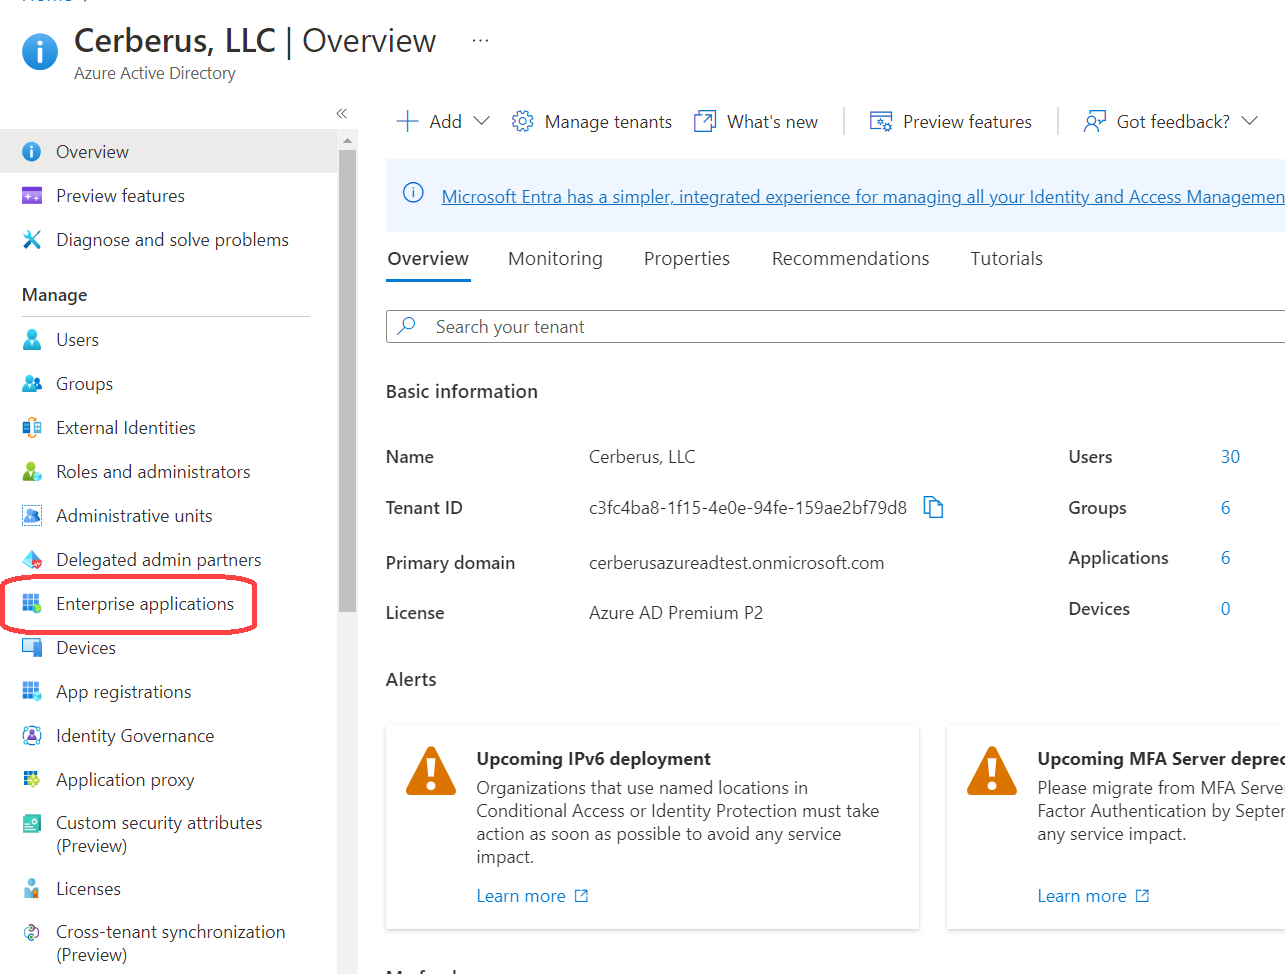
Task: Click the Add button in toolbar
Action: [x=443, y=122]
